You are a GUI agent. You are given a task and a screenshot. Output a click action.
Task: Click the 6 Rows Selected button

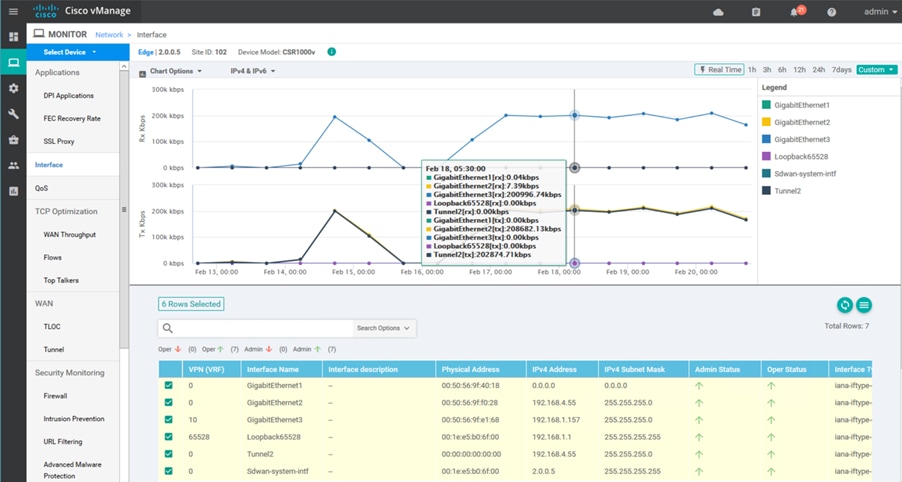191,304
